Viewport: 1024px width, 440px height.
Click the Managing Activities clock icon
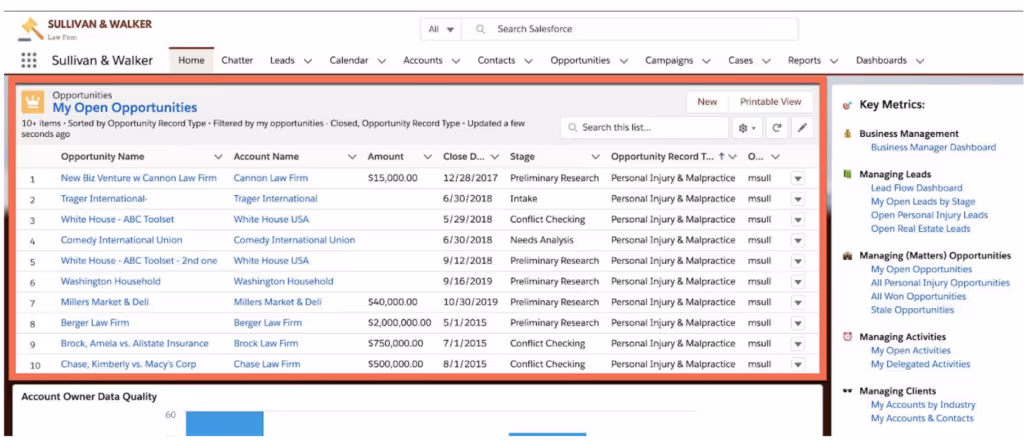point(848,337)
